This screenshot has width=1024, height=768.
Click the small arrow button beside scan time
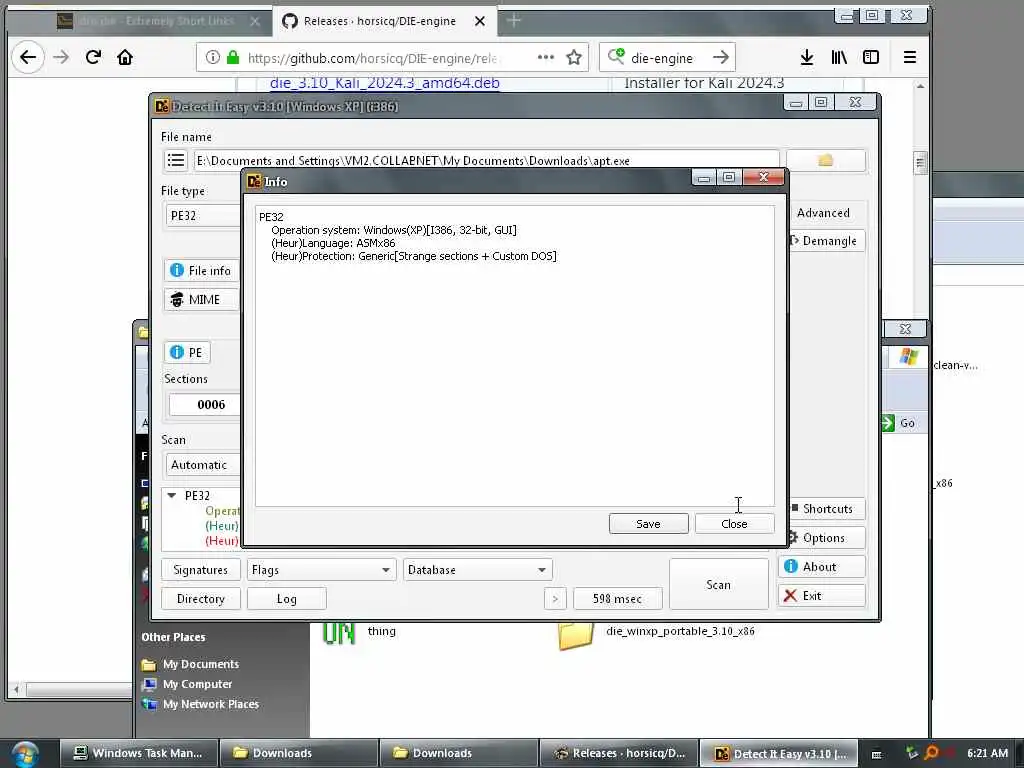tap(555, 598)
